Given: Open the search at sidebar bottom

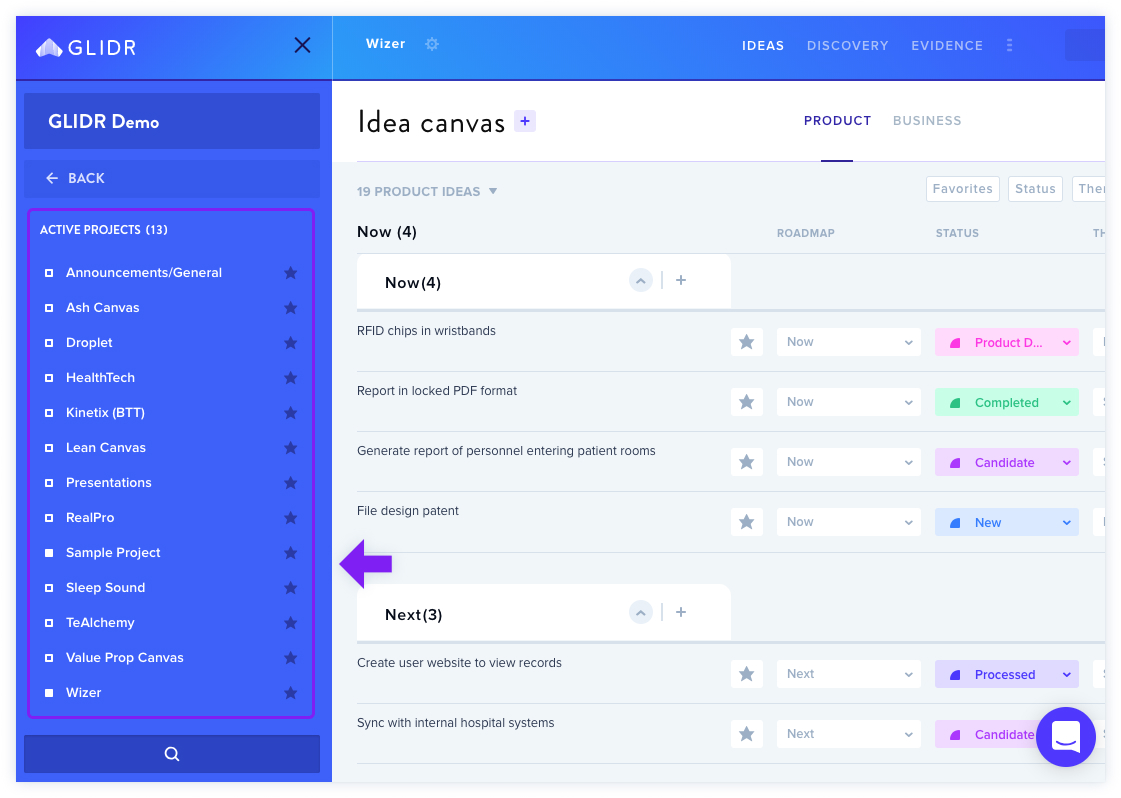Looking at the screenshot, I should click(172, 754).
